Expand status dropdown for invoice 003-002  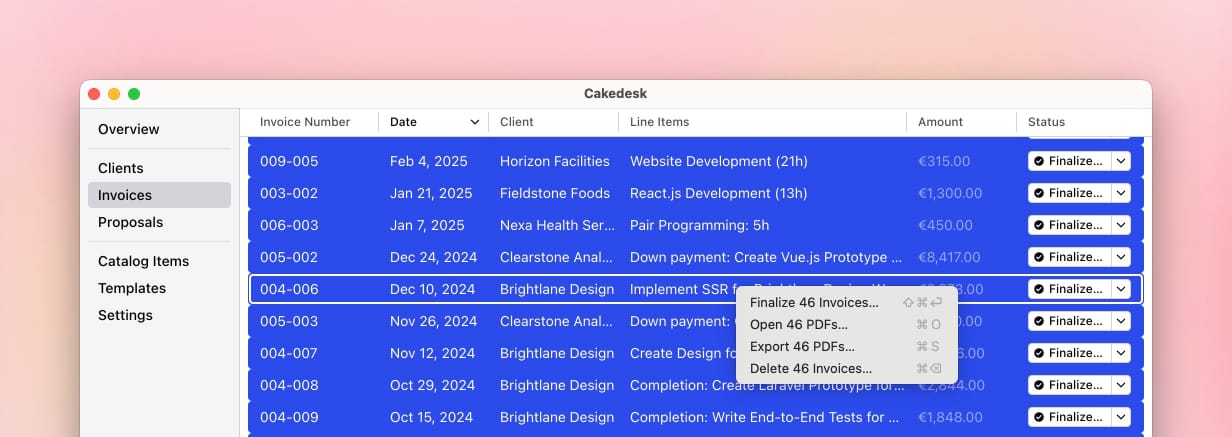tap(1121, 193)
